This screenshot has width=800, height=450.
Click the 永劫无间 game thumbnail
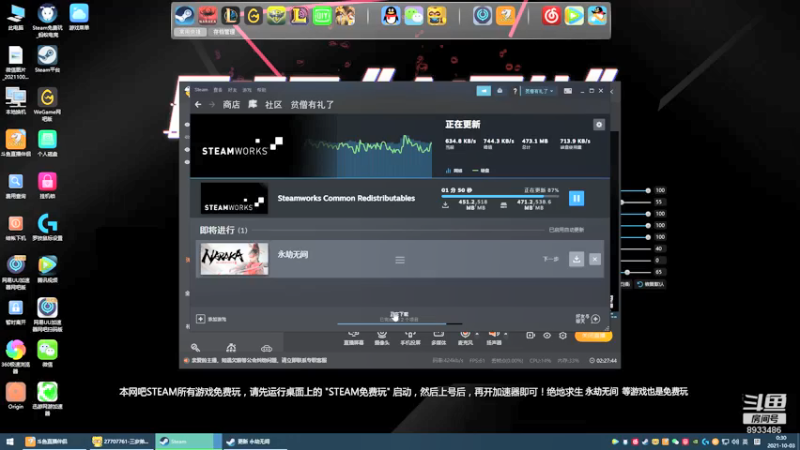tap(234, 259)
